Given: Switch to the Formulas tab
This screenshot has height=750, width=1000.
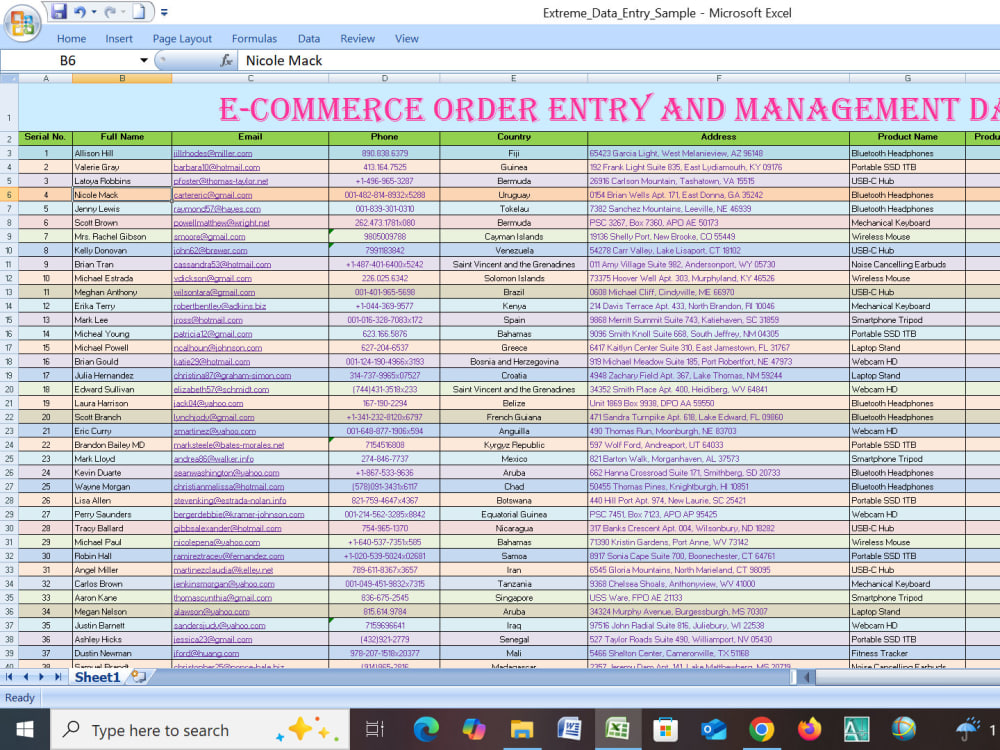Looking at the screenshot, I should click(254, 39).
